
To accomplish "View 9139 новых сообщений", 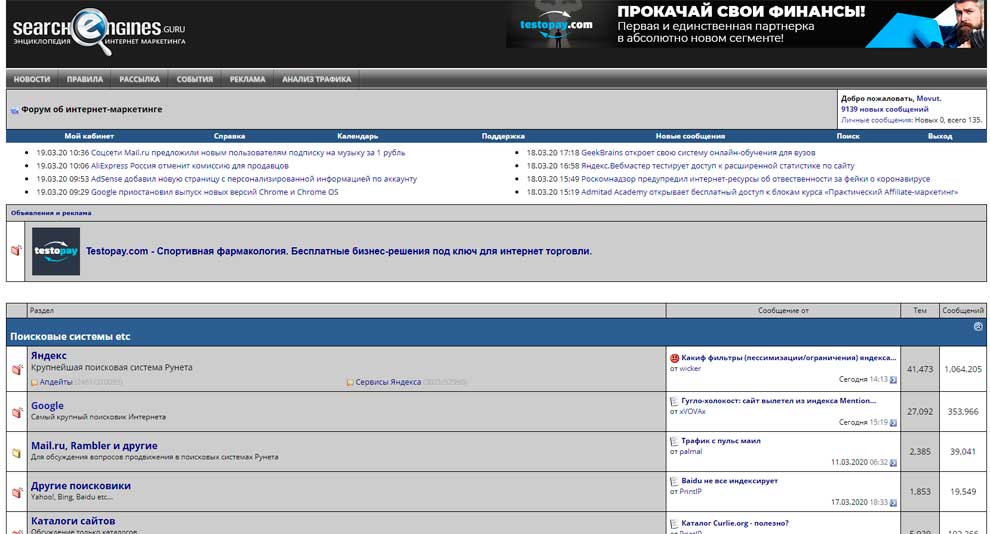I will point(885,109).
